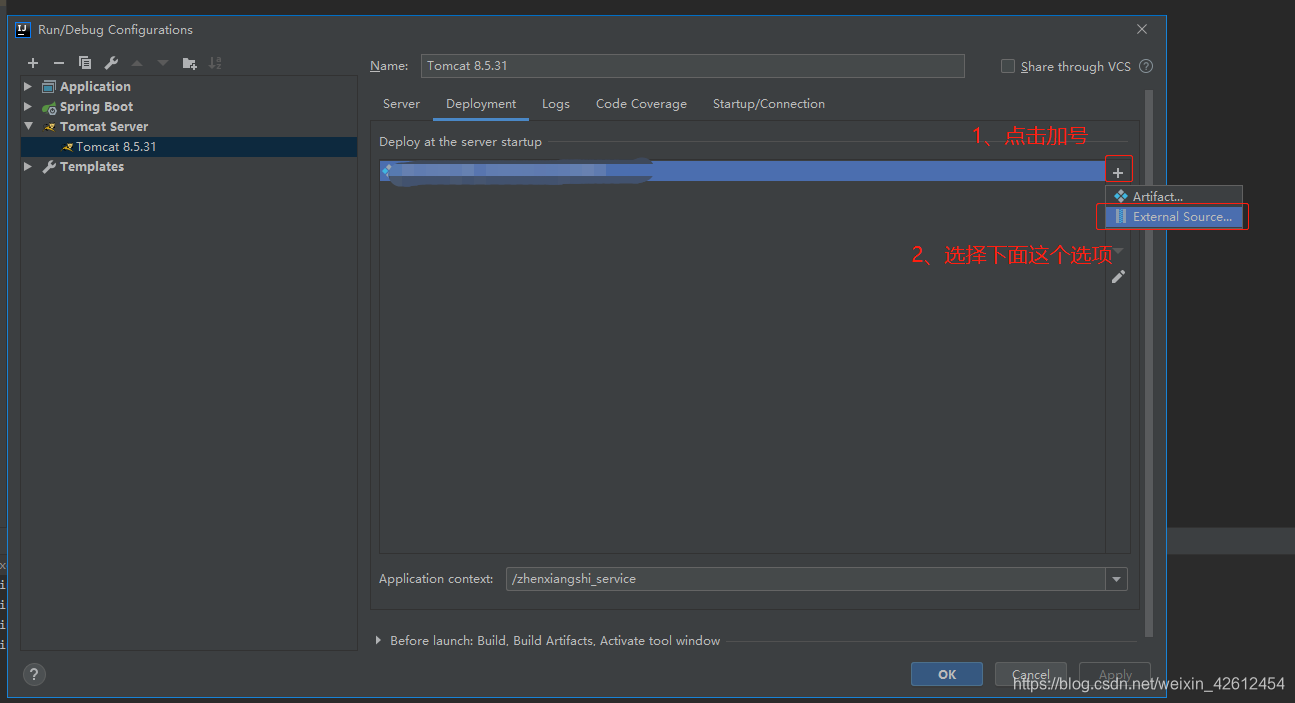Select the Templates tree item
Viewport: 1295px width, 703px height.
pyautogui.click(x=91, y=167)
